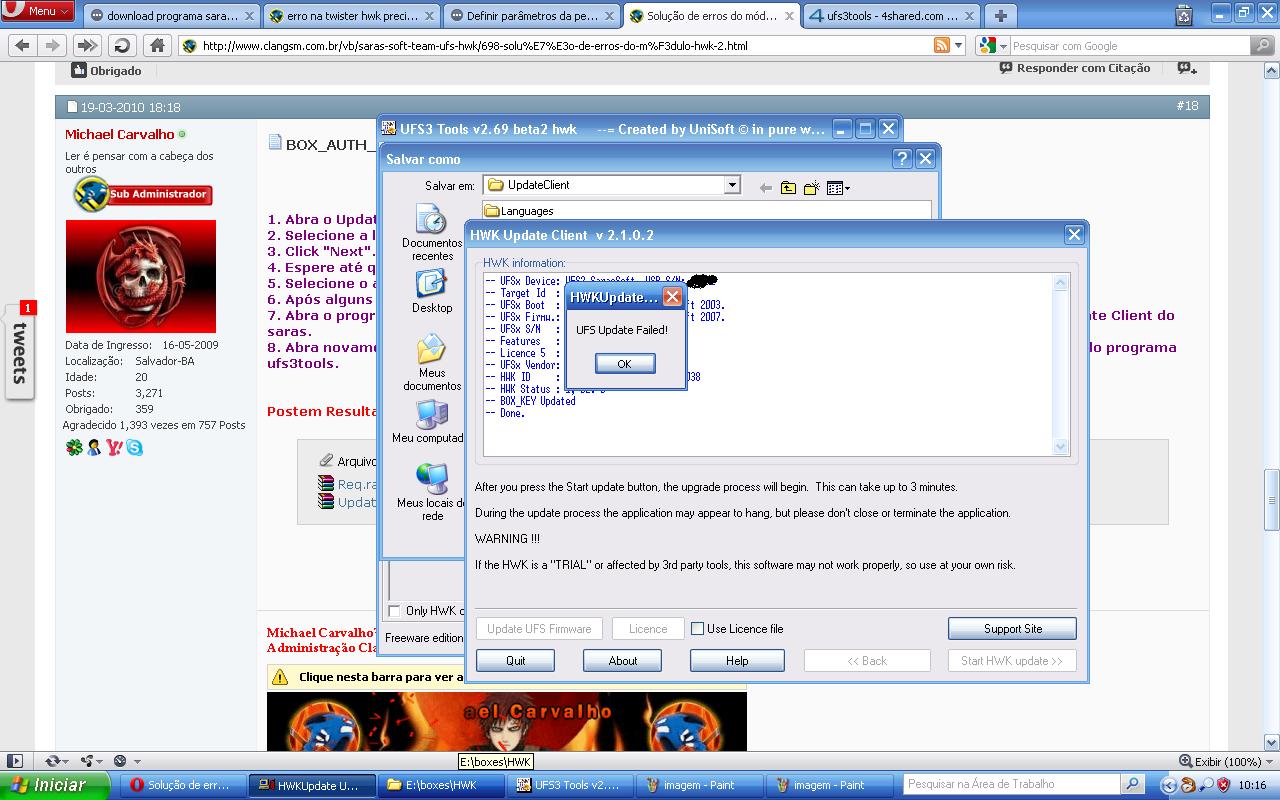Go back to the previous folder in Salvar como
The height and width of the screenshot is (800, 1280).
766,188
